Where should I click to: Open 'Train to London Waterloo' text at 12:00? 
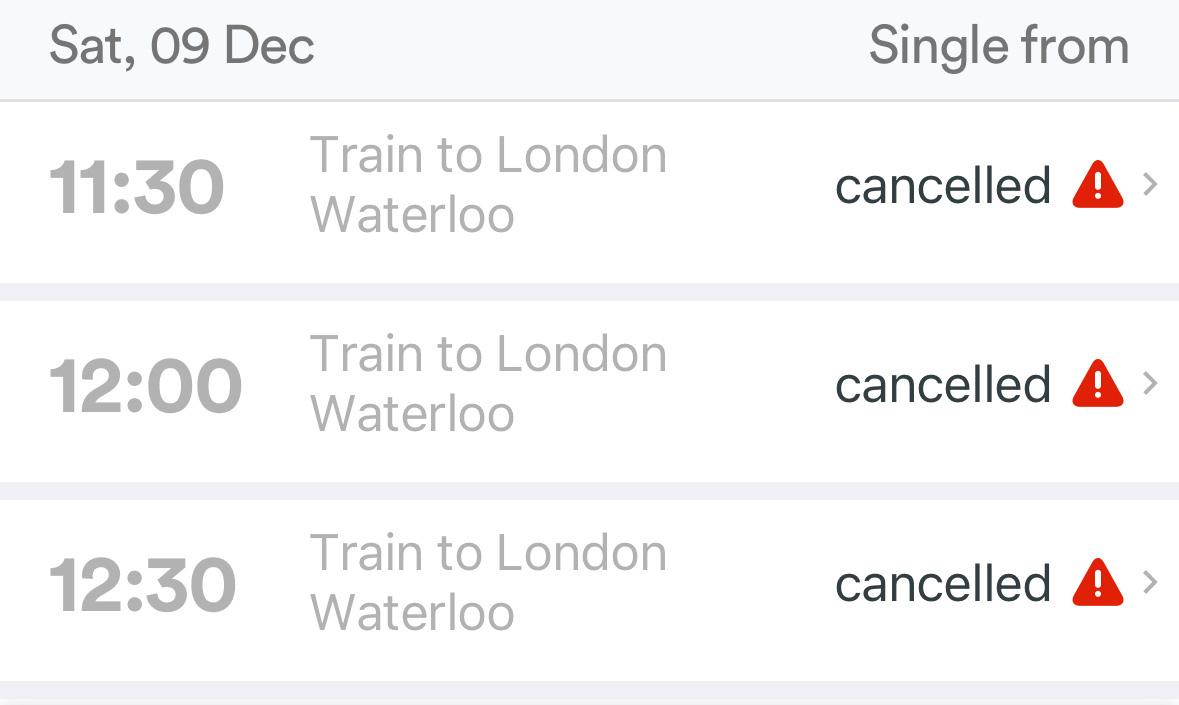click(488, 384)
